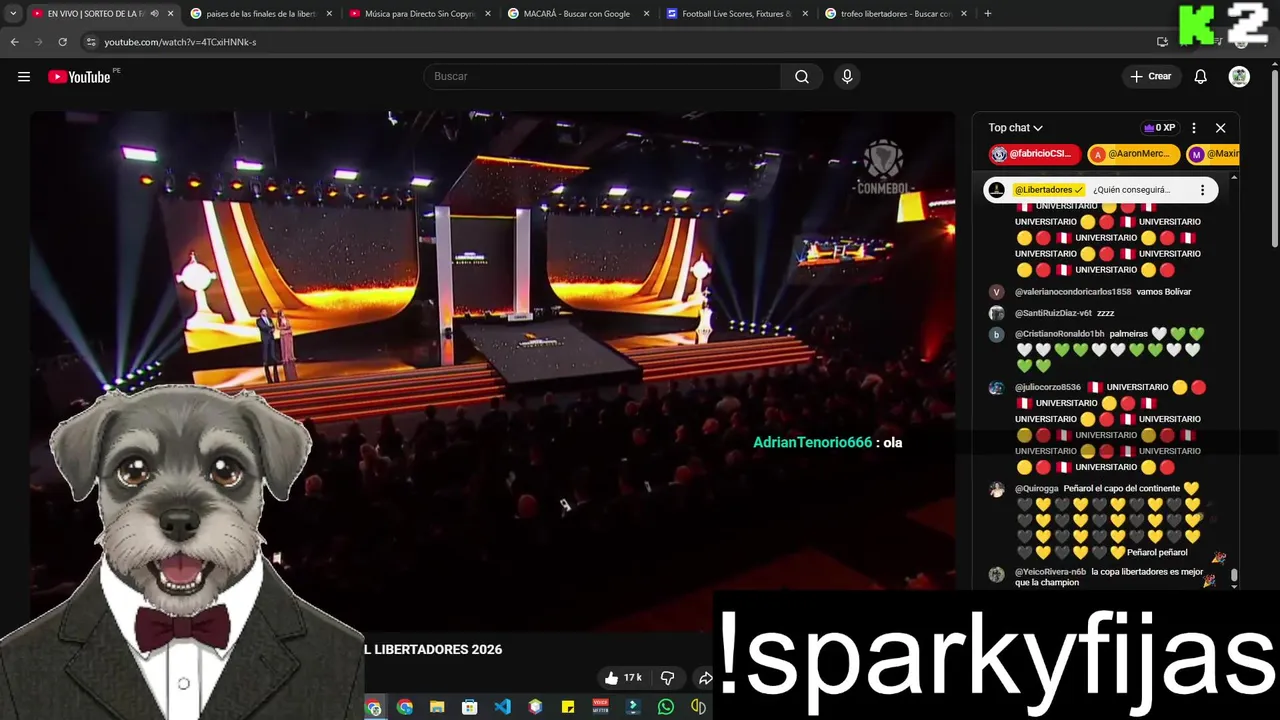
Task: Open tab search dropdown arrow
Action: pos(13,14)
